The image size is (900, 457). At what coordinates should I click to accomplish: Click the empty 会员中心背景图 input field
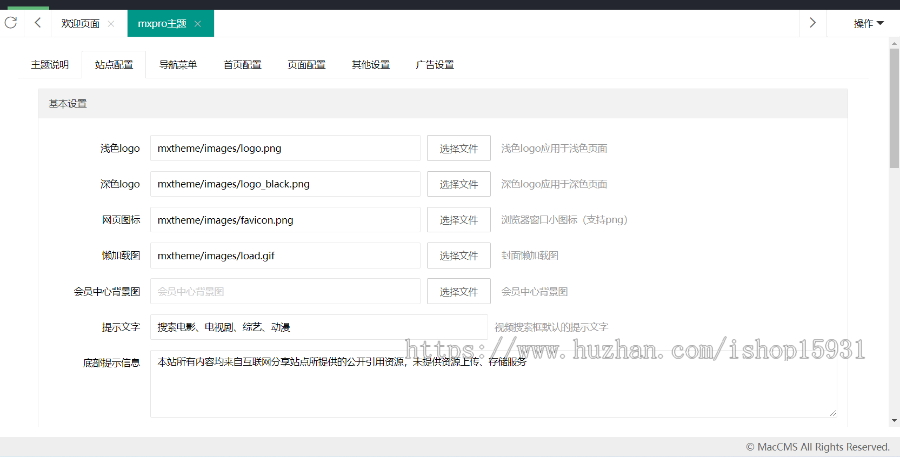[x=285, y=291]
